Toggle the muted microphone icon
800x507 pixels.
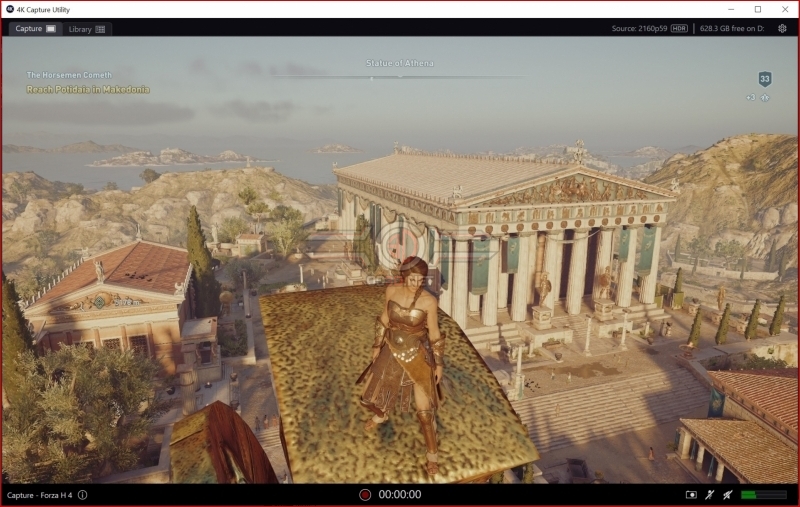[x=710, y=495]
